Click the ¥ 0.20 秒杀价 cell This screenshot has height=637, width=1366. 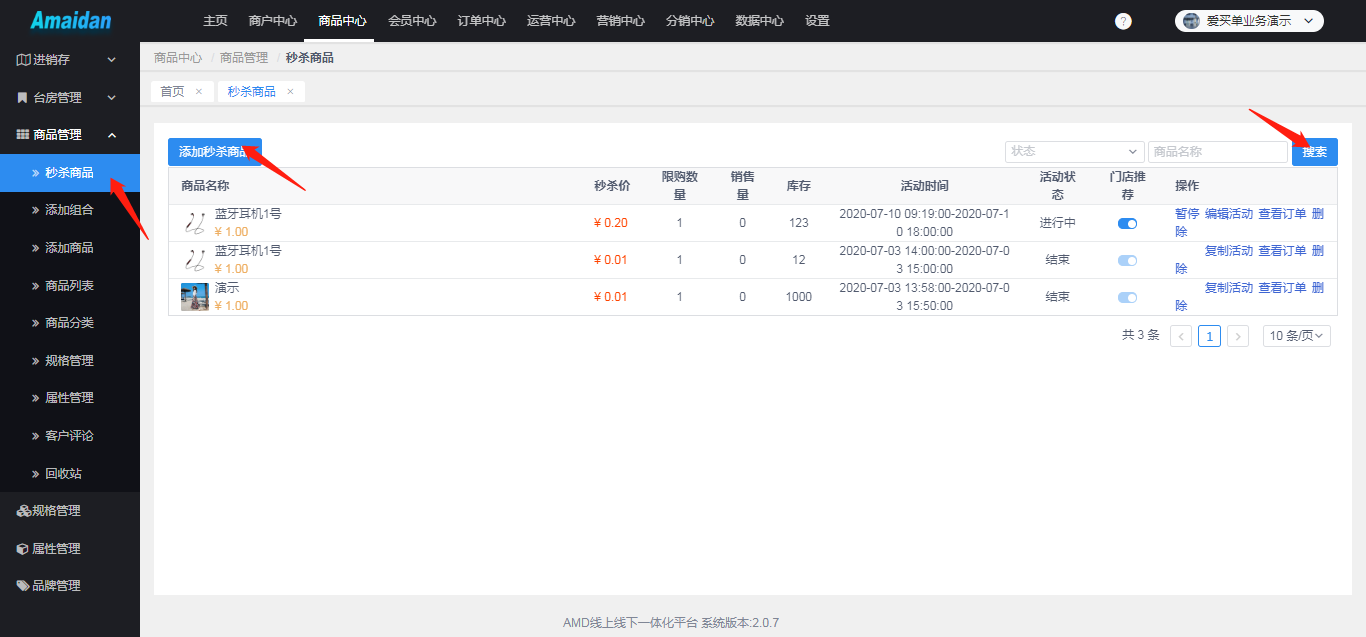611,223
